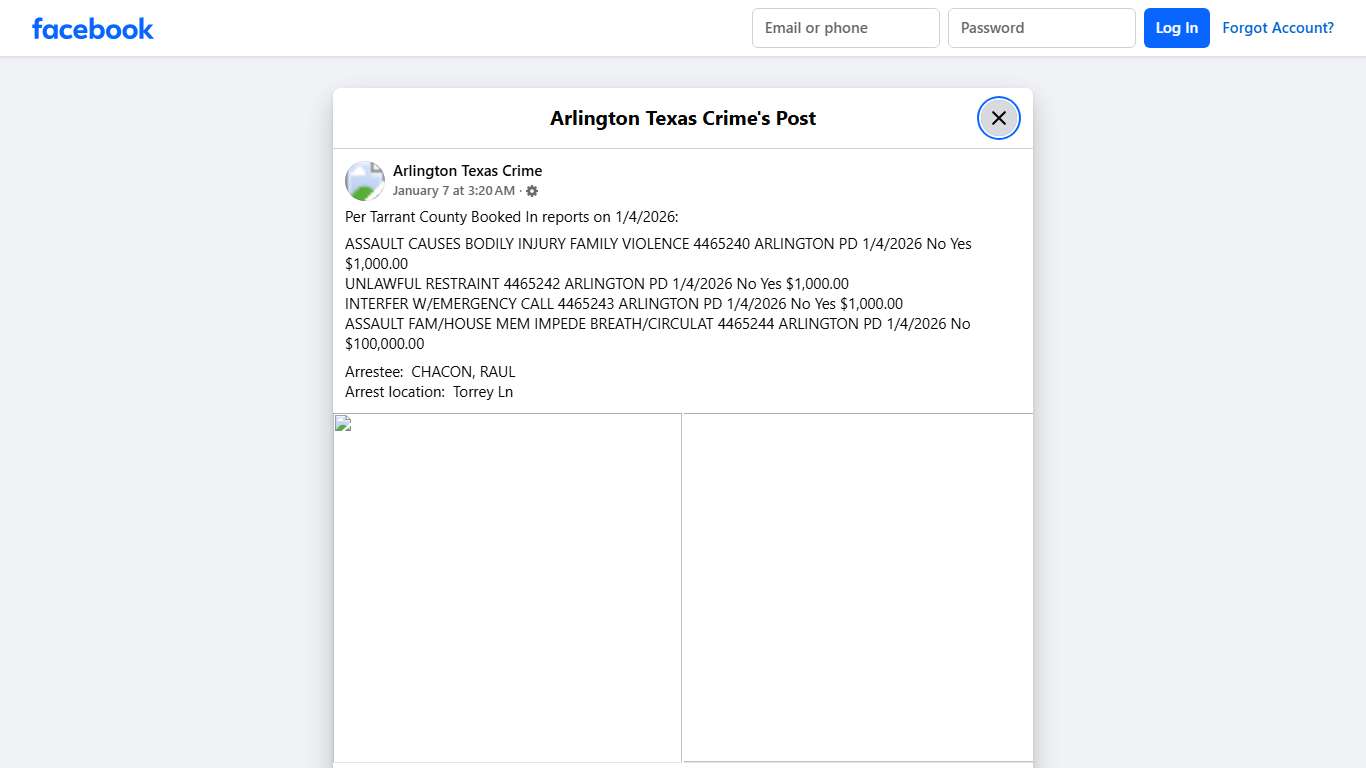This screenshot has height=768, width=1366.
Task: Open the post privacy gear icon
Action: [x=532, y=190]
